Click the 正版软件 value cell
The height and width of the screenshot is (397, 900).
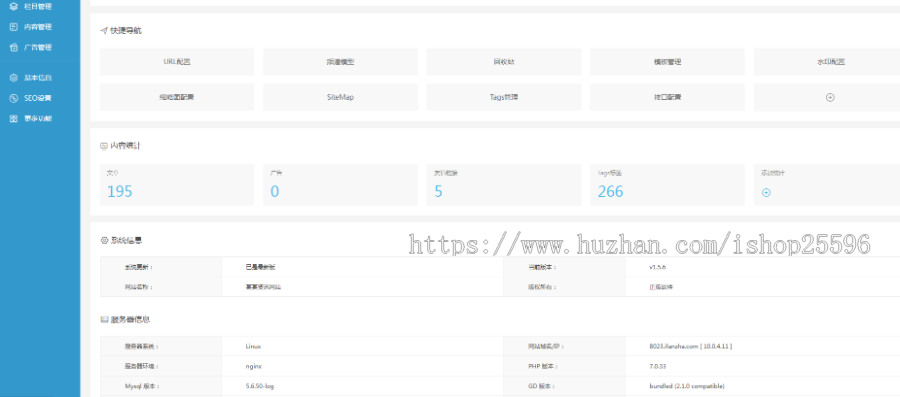click(x=763, y=287)
